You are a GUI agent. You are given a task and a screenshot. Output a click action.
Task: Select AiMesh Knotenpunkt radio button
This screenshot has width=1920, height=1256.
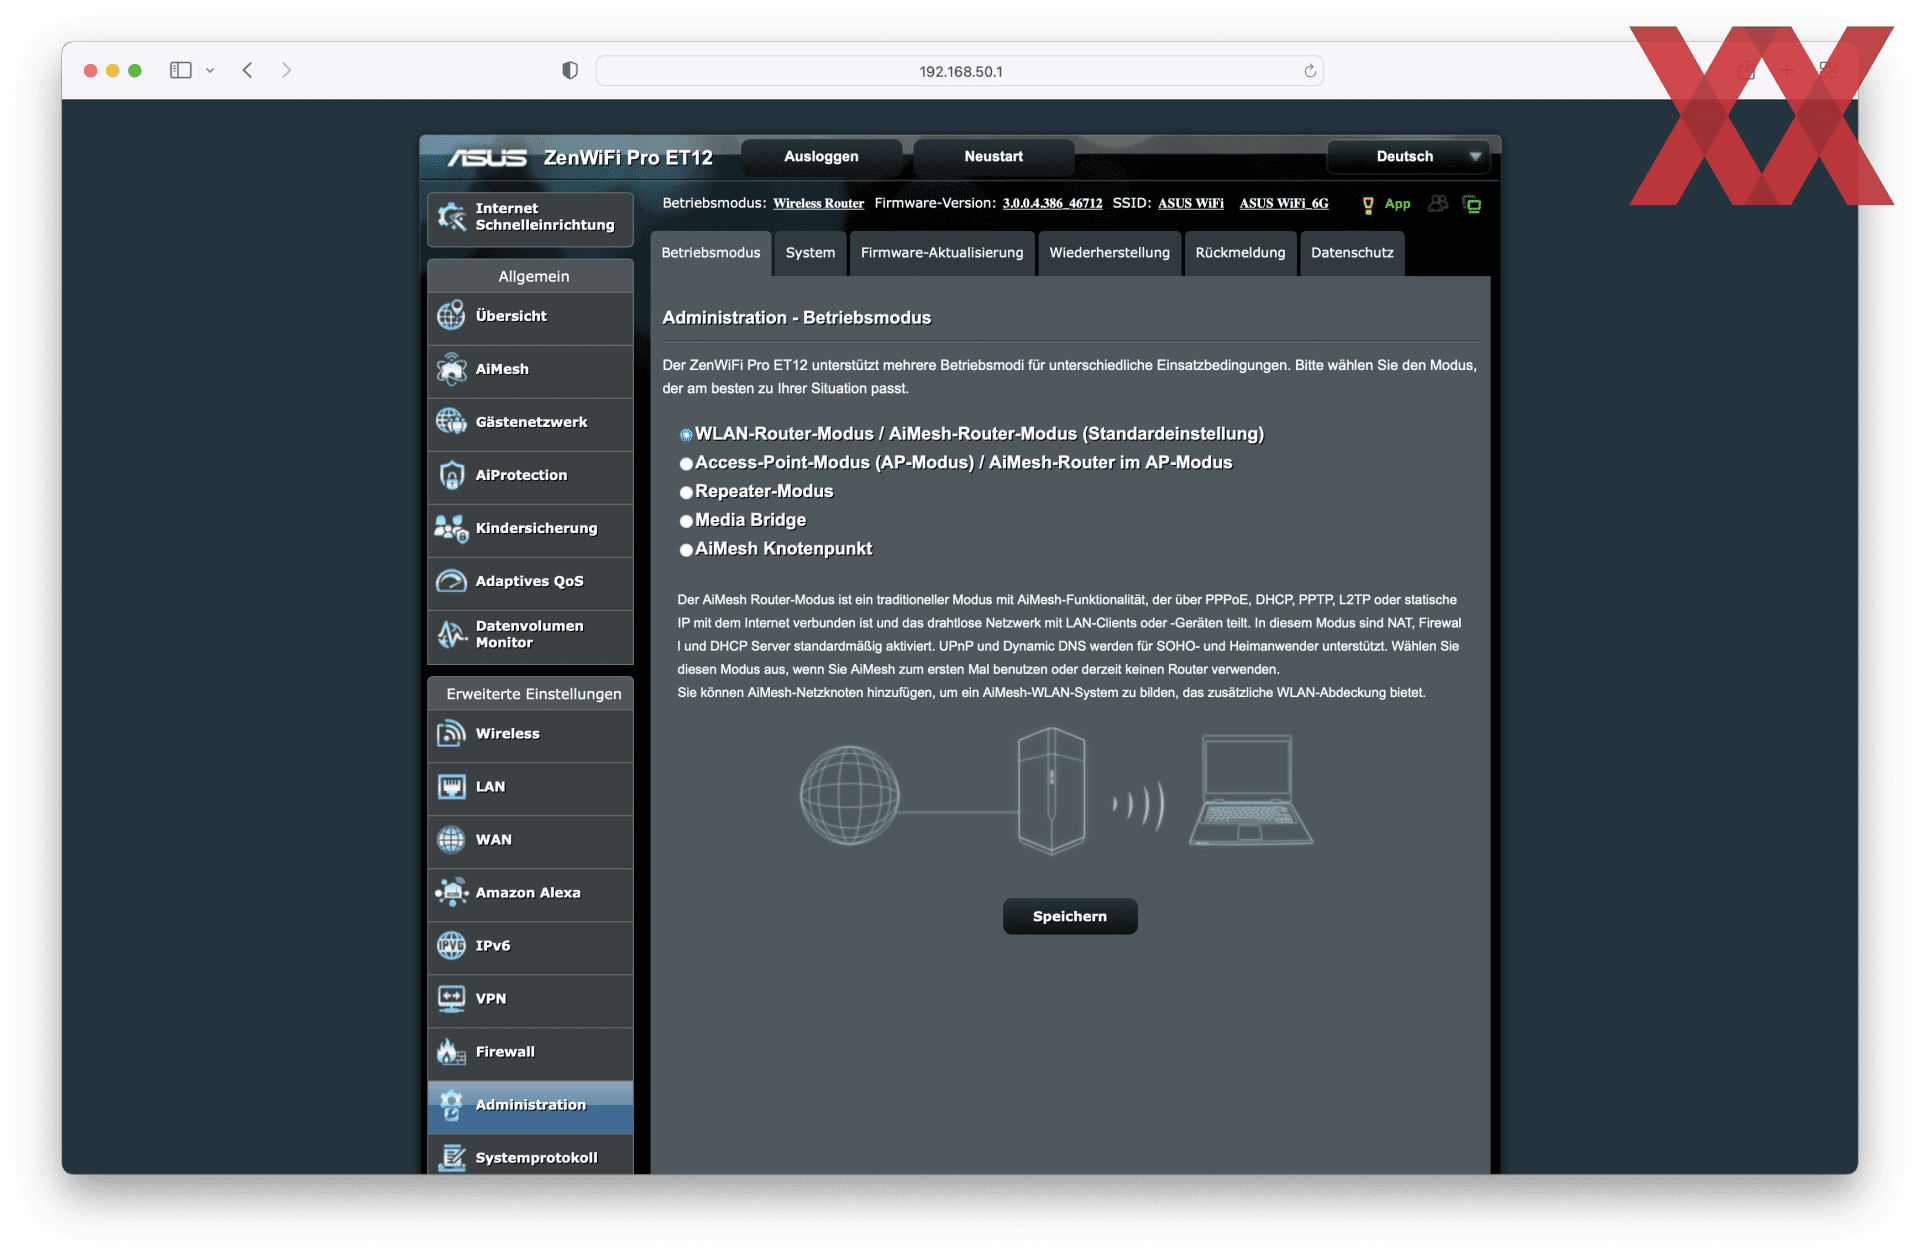coord(686,550)
